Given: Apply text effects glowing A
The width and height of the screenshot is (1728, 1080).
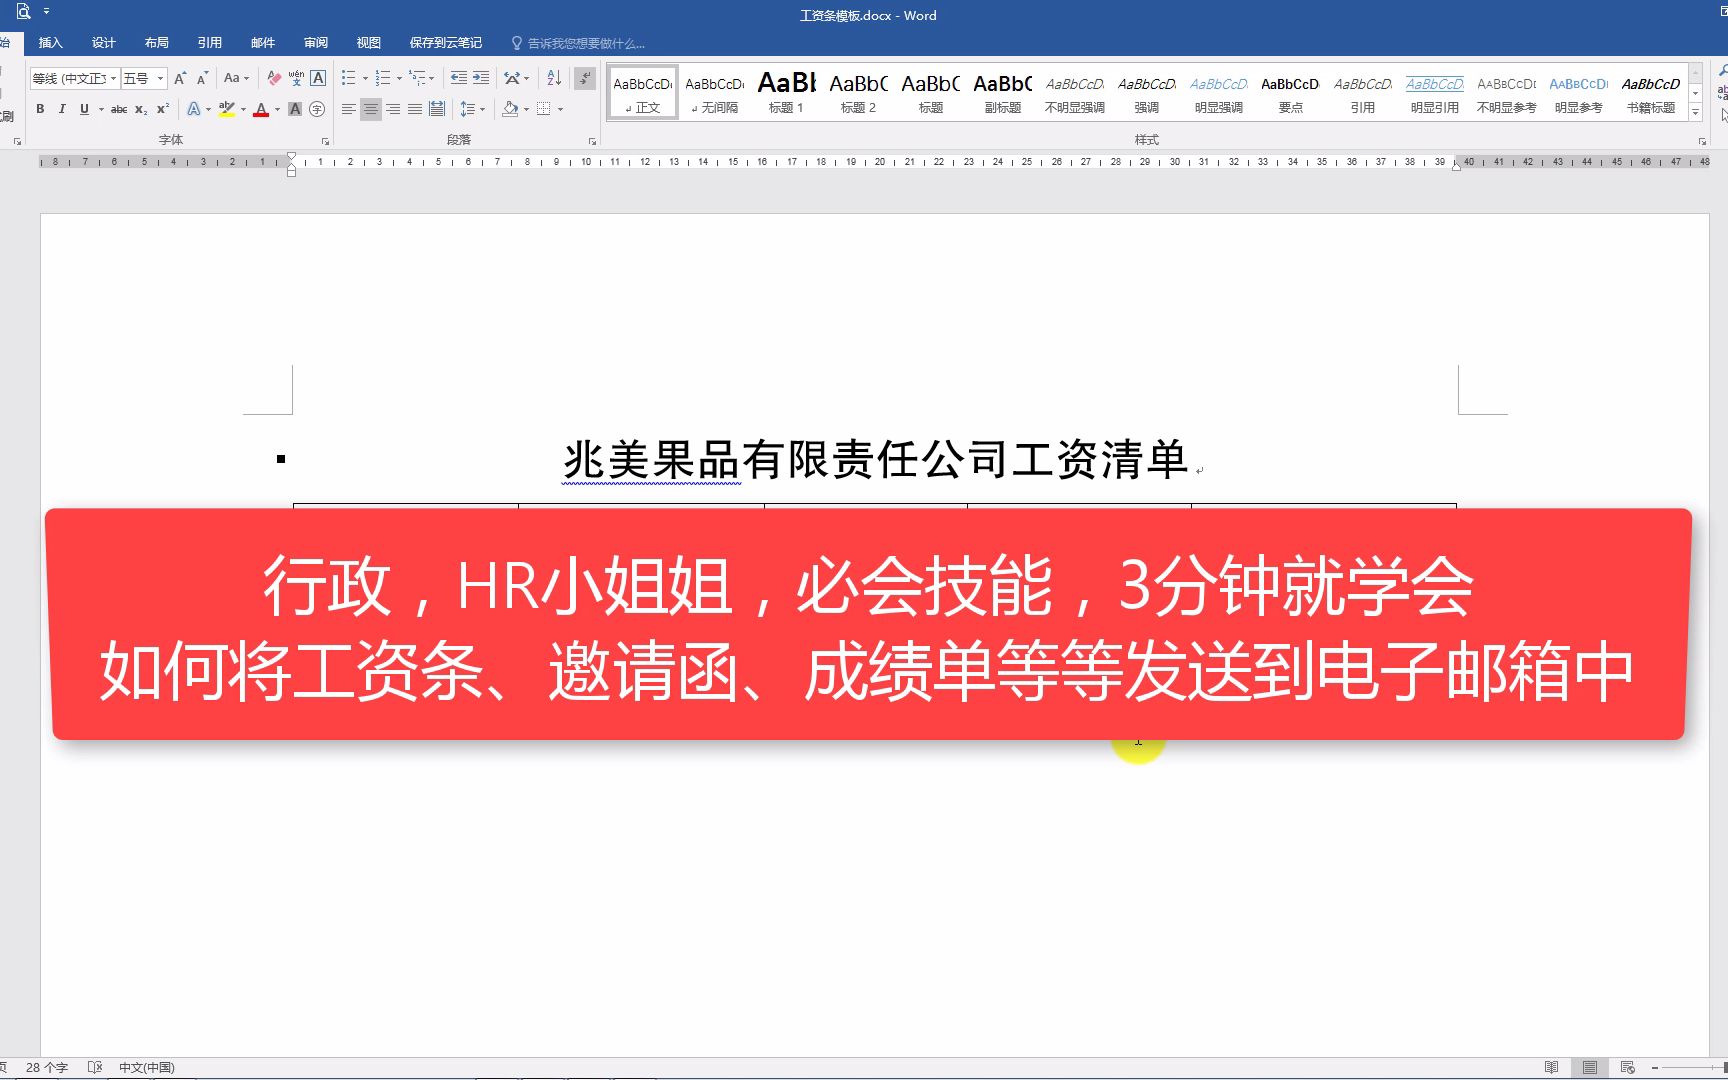Looking at the screenshot, I should [x=194, y=109].
